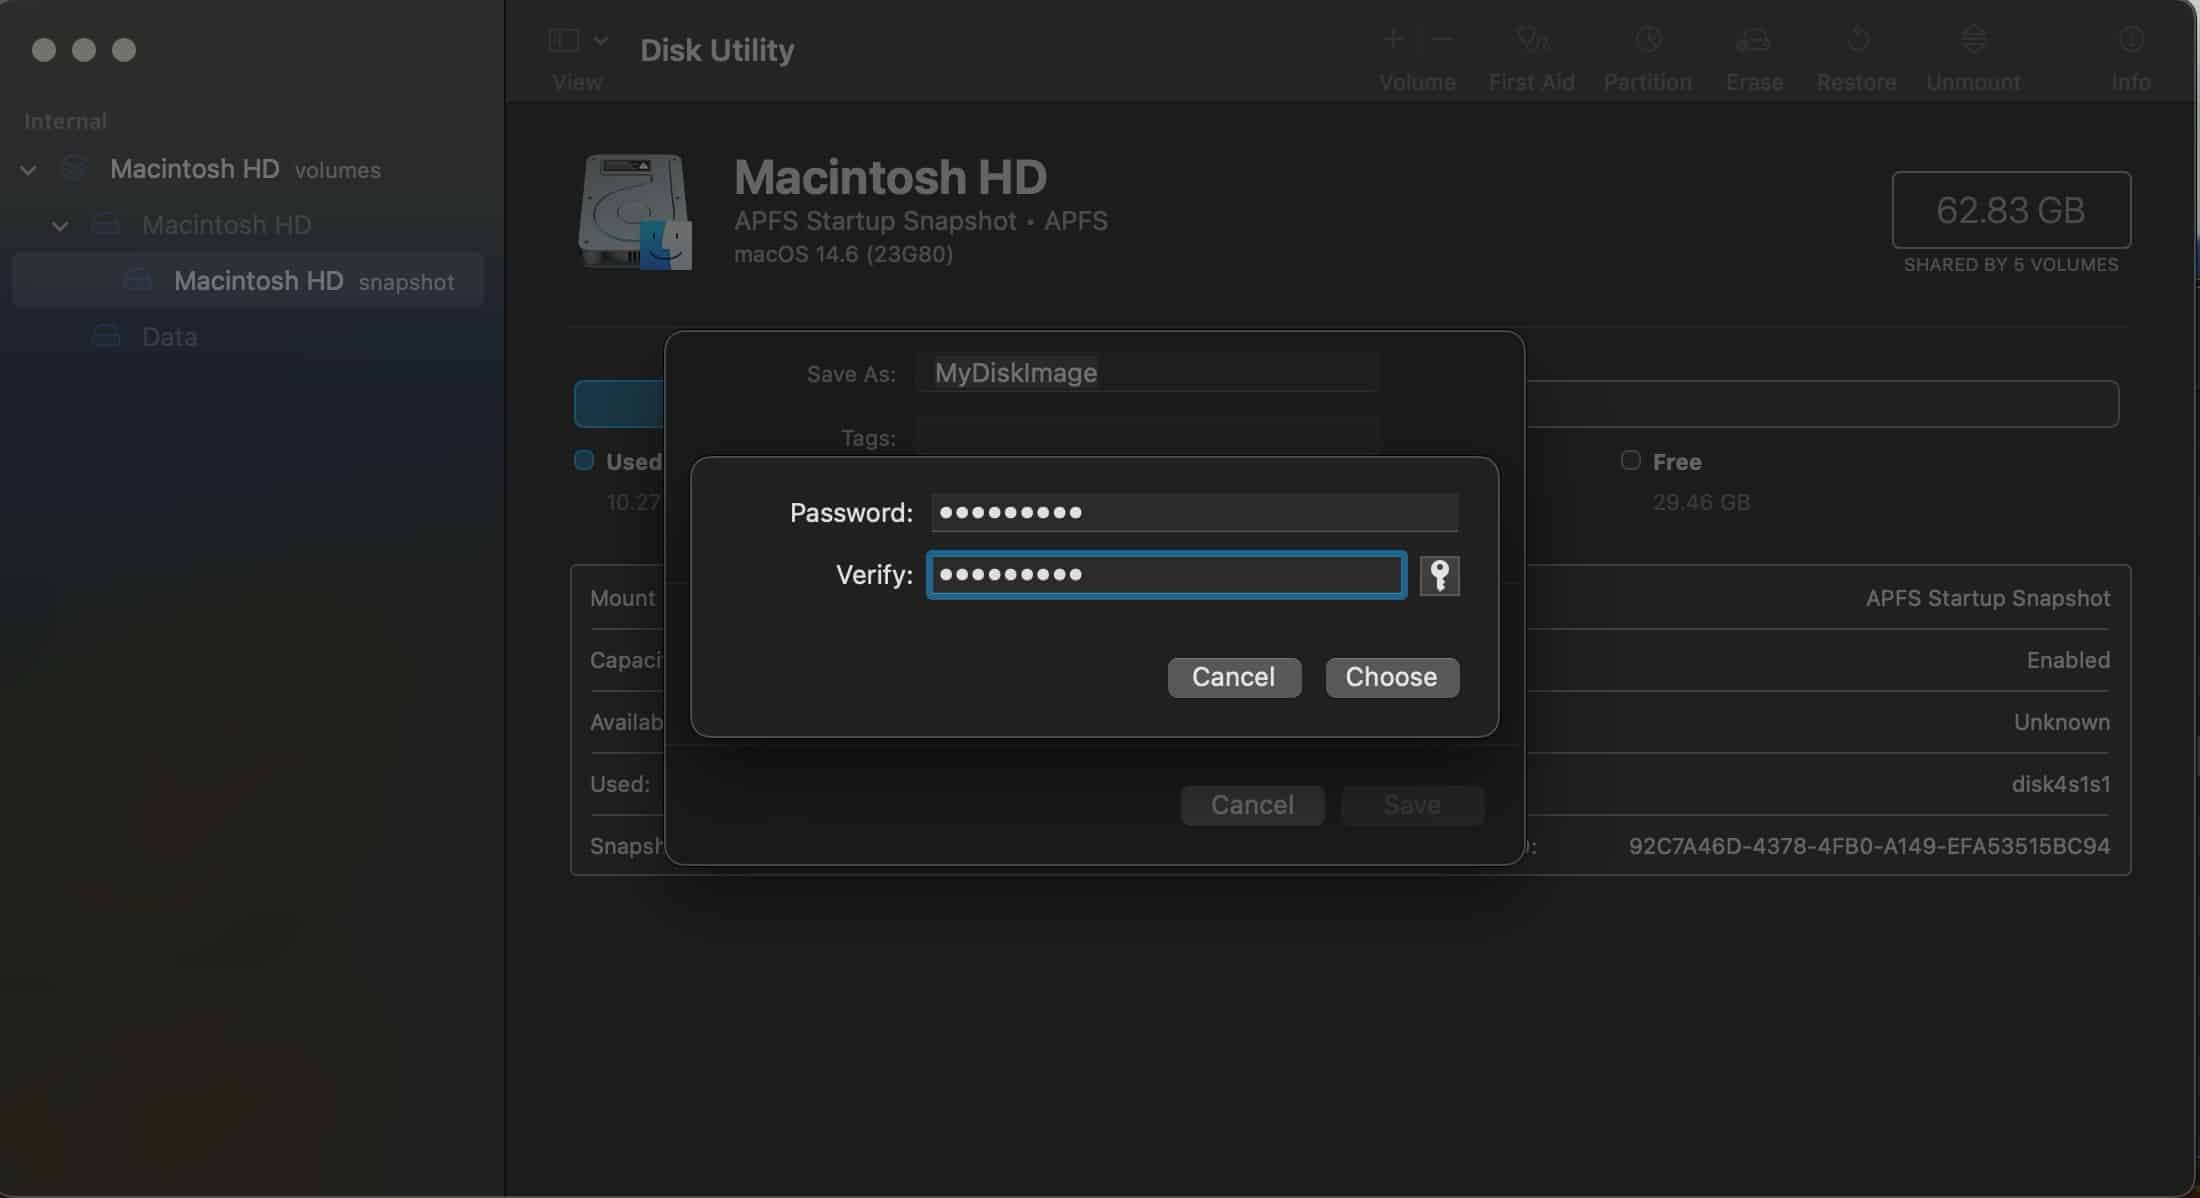Toggle the sidebar View icon

click(564, 40)
